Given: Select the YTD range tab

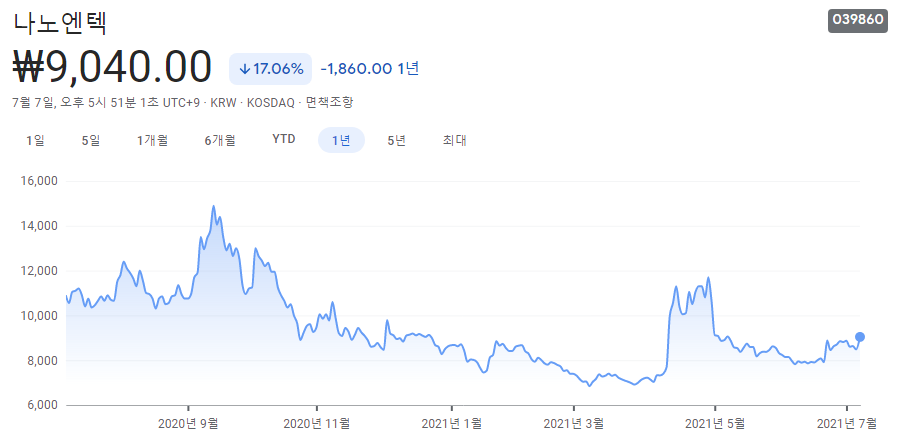Looking at the screenshot, I should pos(284,140).
